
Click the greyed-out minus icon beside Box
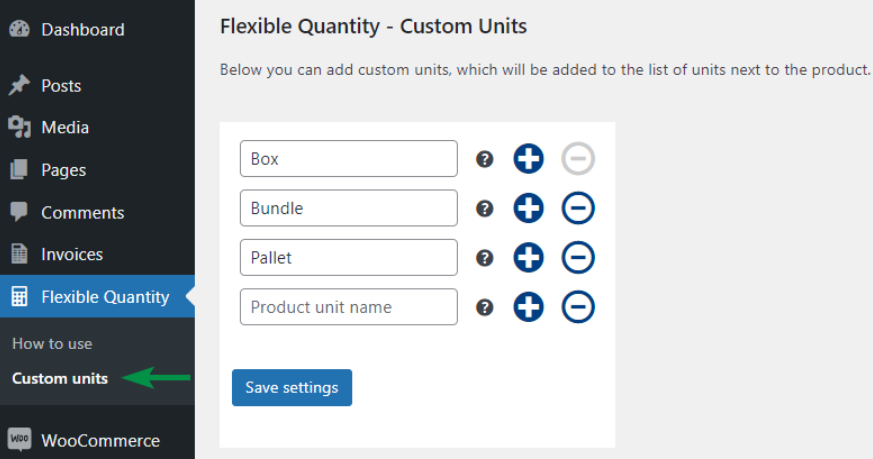pos(578,159)
